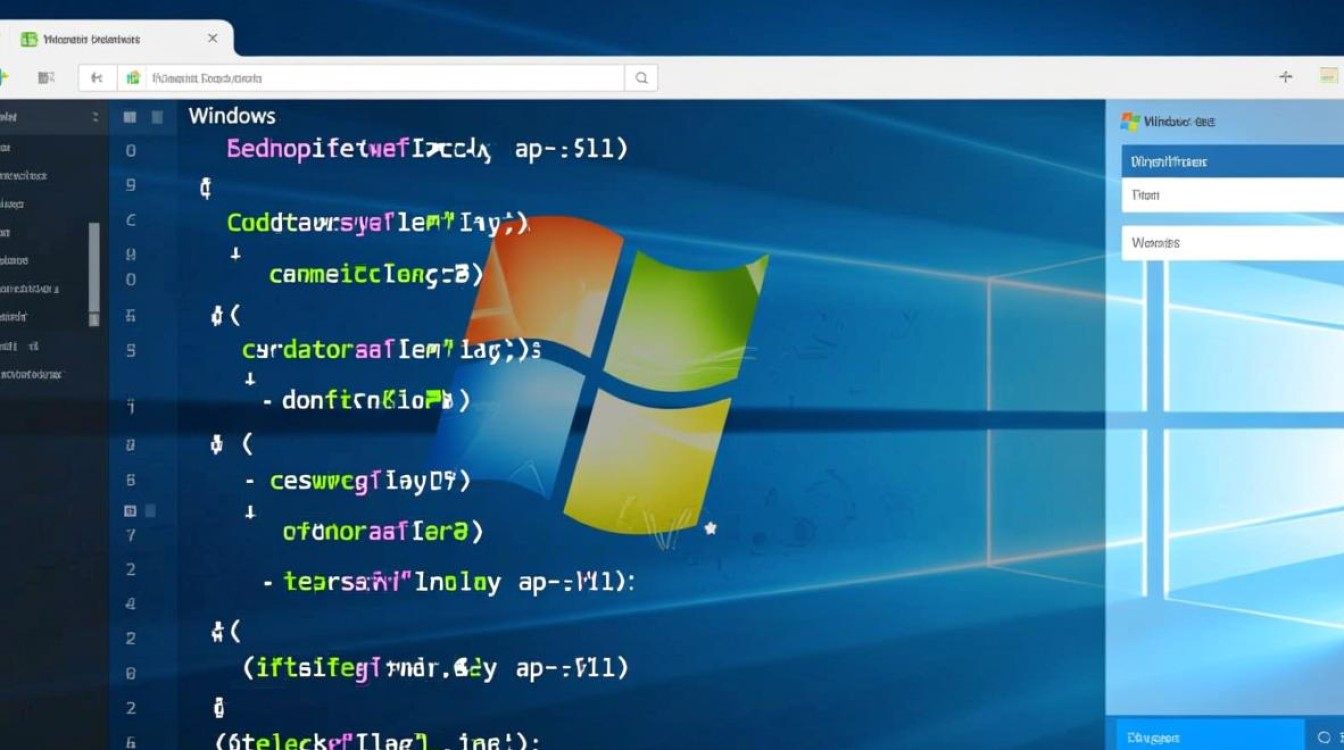Click the plus icon at toolbar right

point(1286,77)
